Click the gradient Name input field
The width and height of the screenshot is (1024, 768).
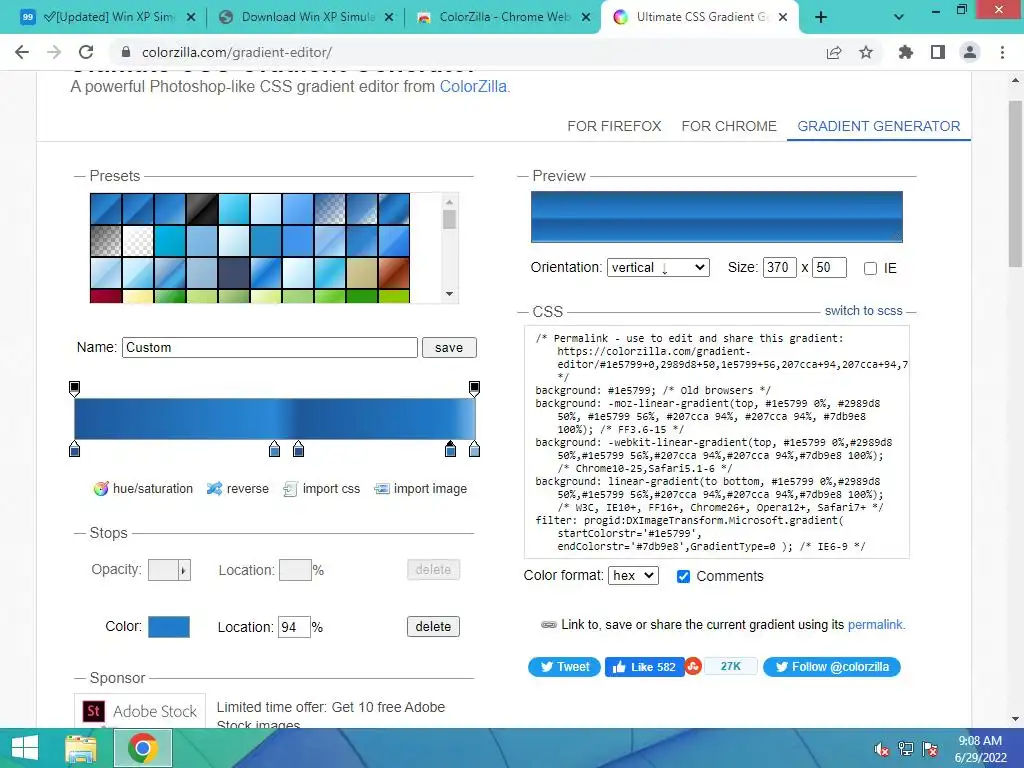pos(270,347)
